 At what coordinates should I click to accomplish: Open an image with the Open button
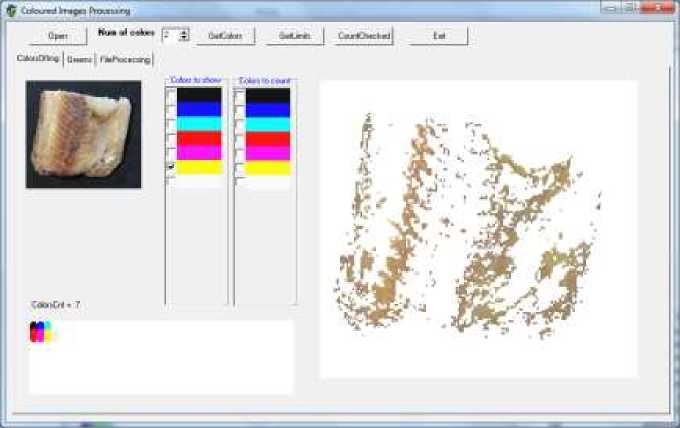pos(58,36)
